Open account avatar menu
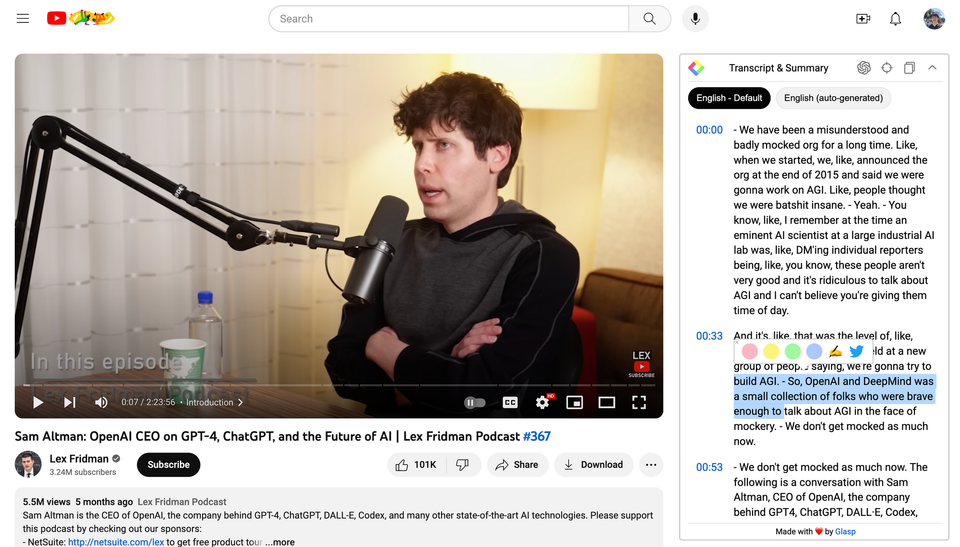This screenshot has height=547, width=960. [x=934, y=18]
